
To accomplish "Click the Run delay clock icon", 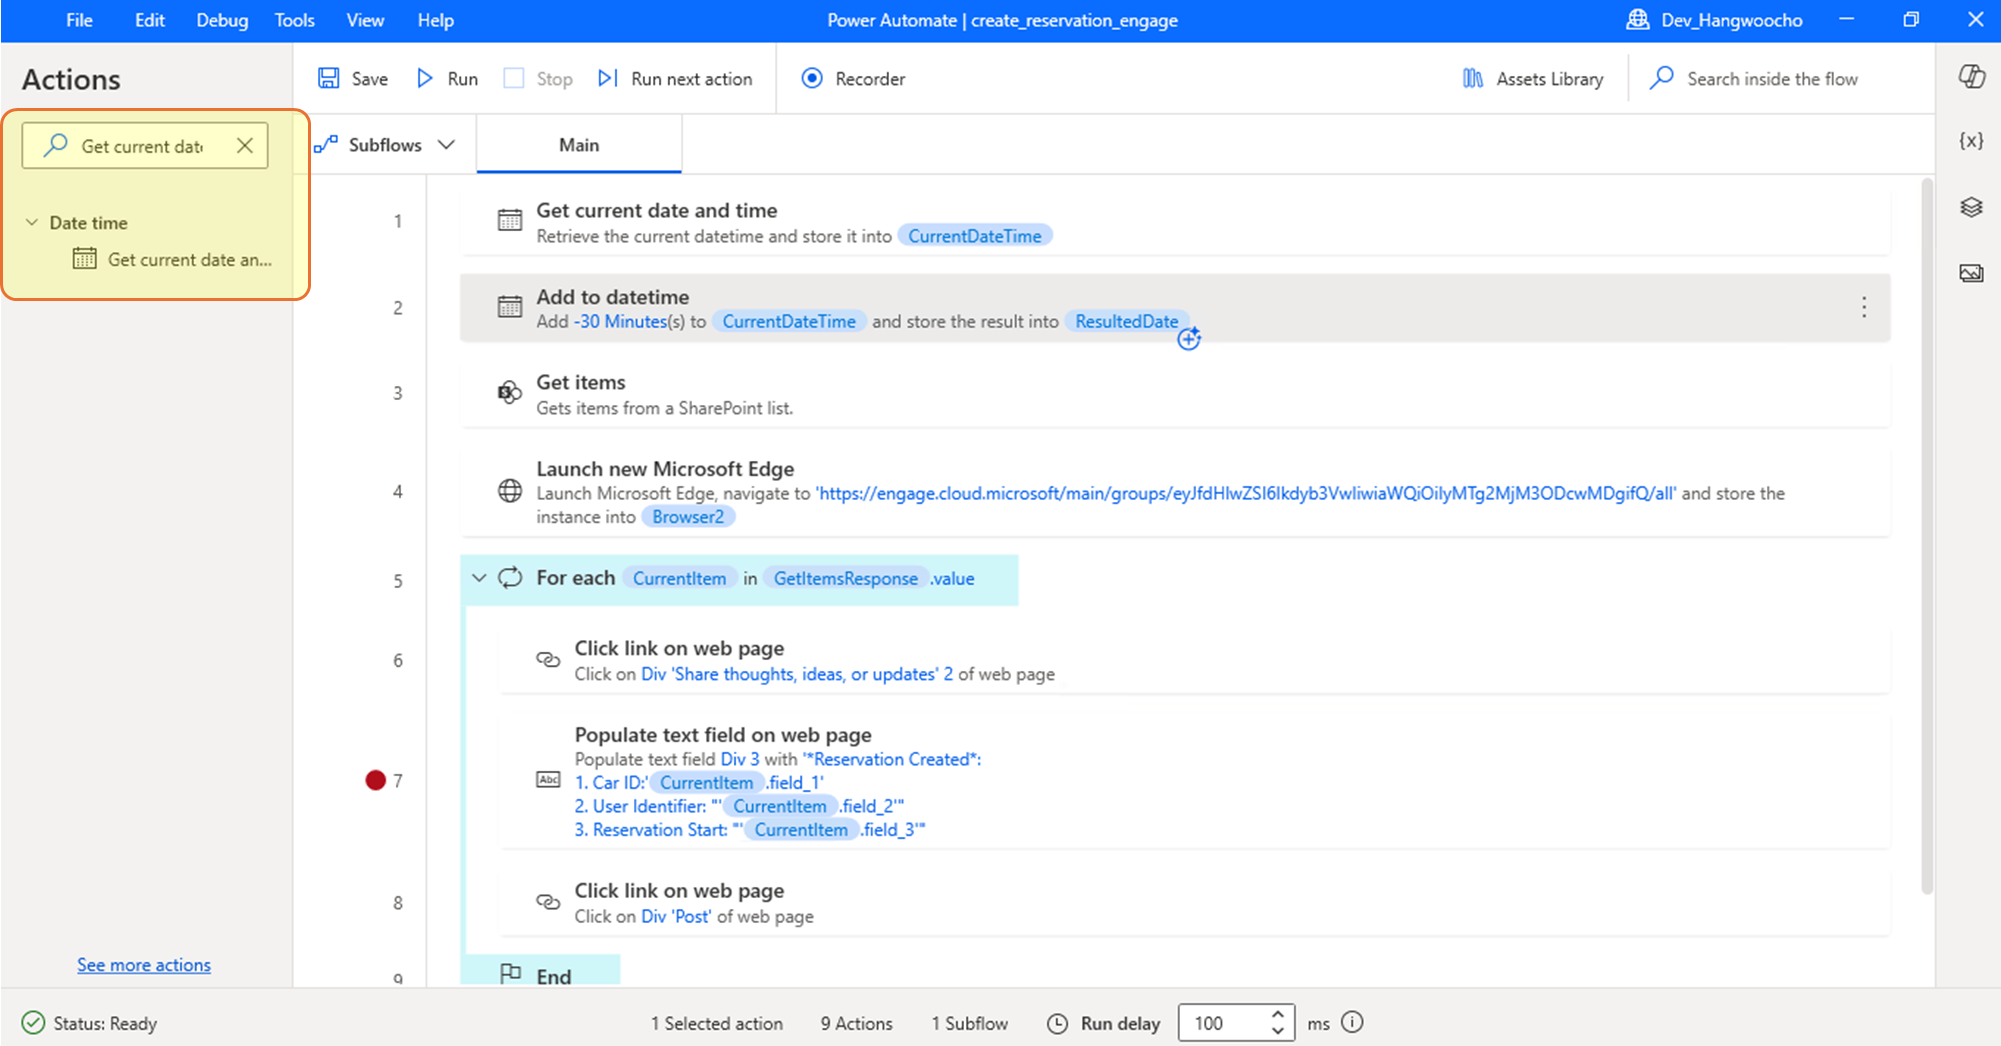I will click(x=1057, y=1023).
